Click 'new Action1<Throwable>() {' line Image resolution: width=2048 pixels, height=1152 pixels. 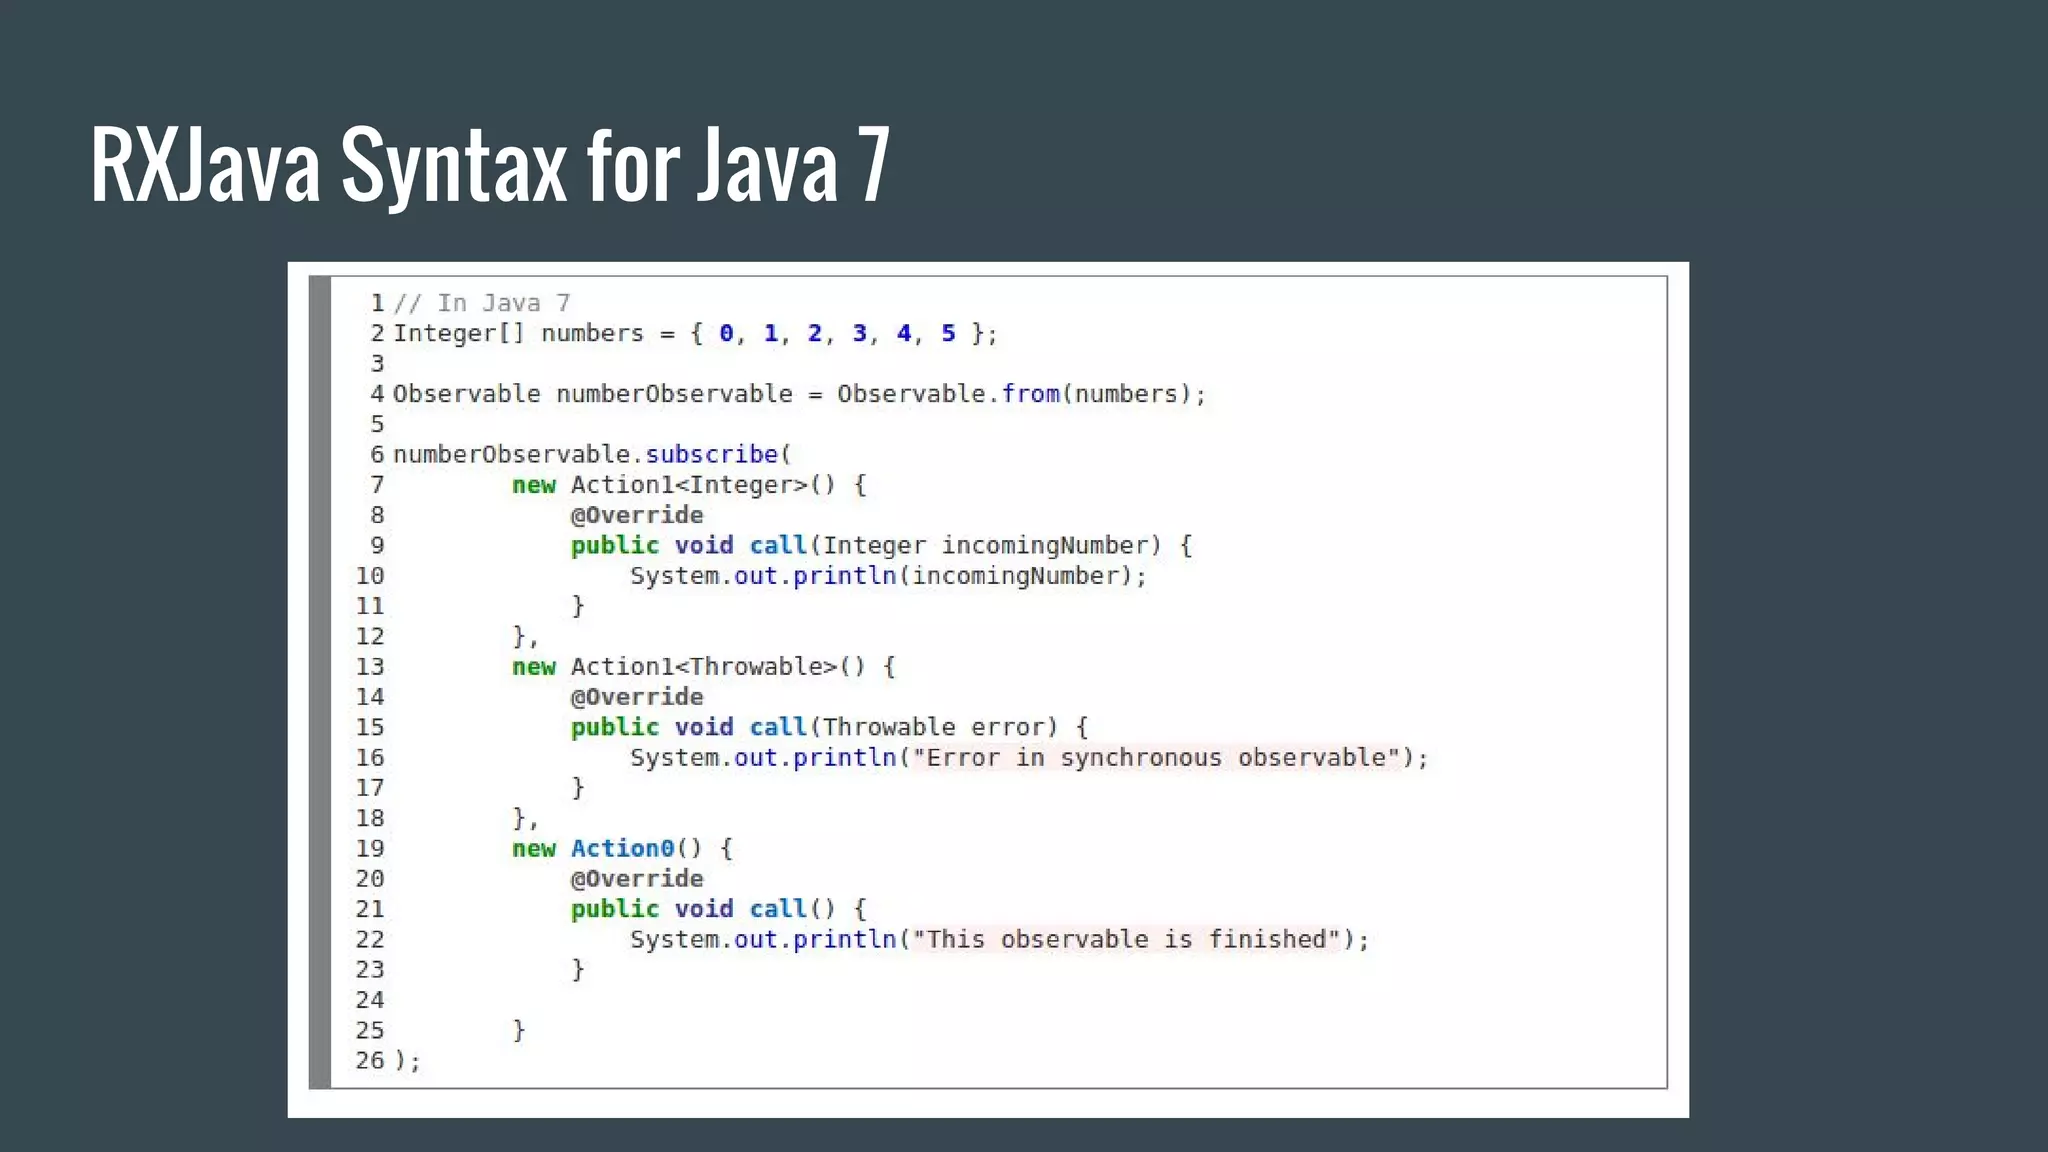704,667
